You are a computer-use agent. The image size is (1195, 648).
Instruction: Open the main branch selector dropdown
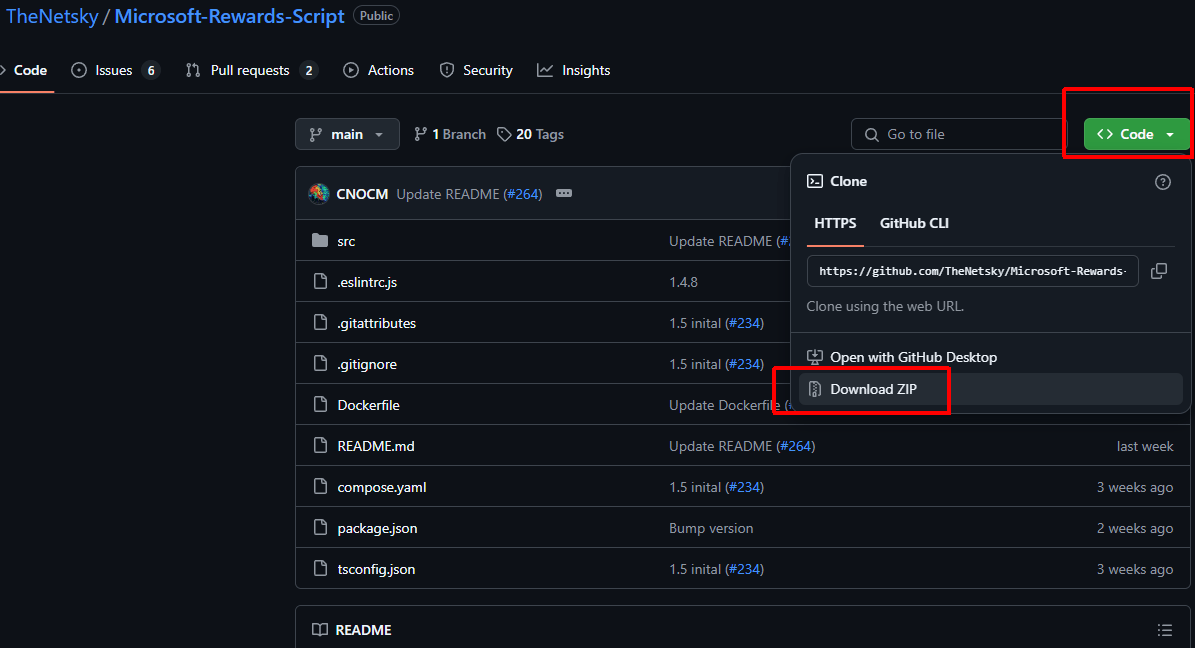coord(348,134)
